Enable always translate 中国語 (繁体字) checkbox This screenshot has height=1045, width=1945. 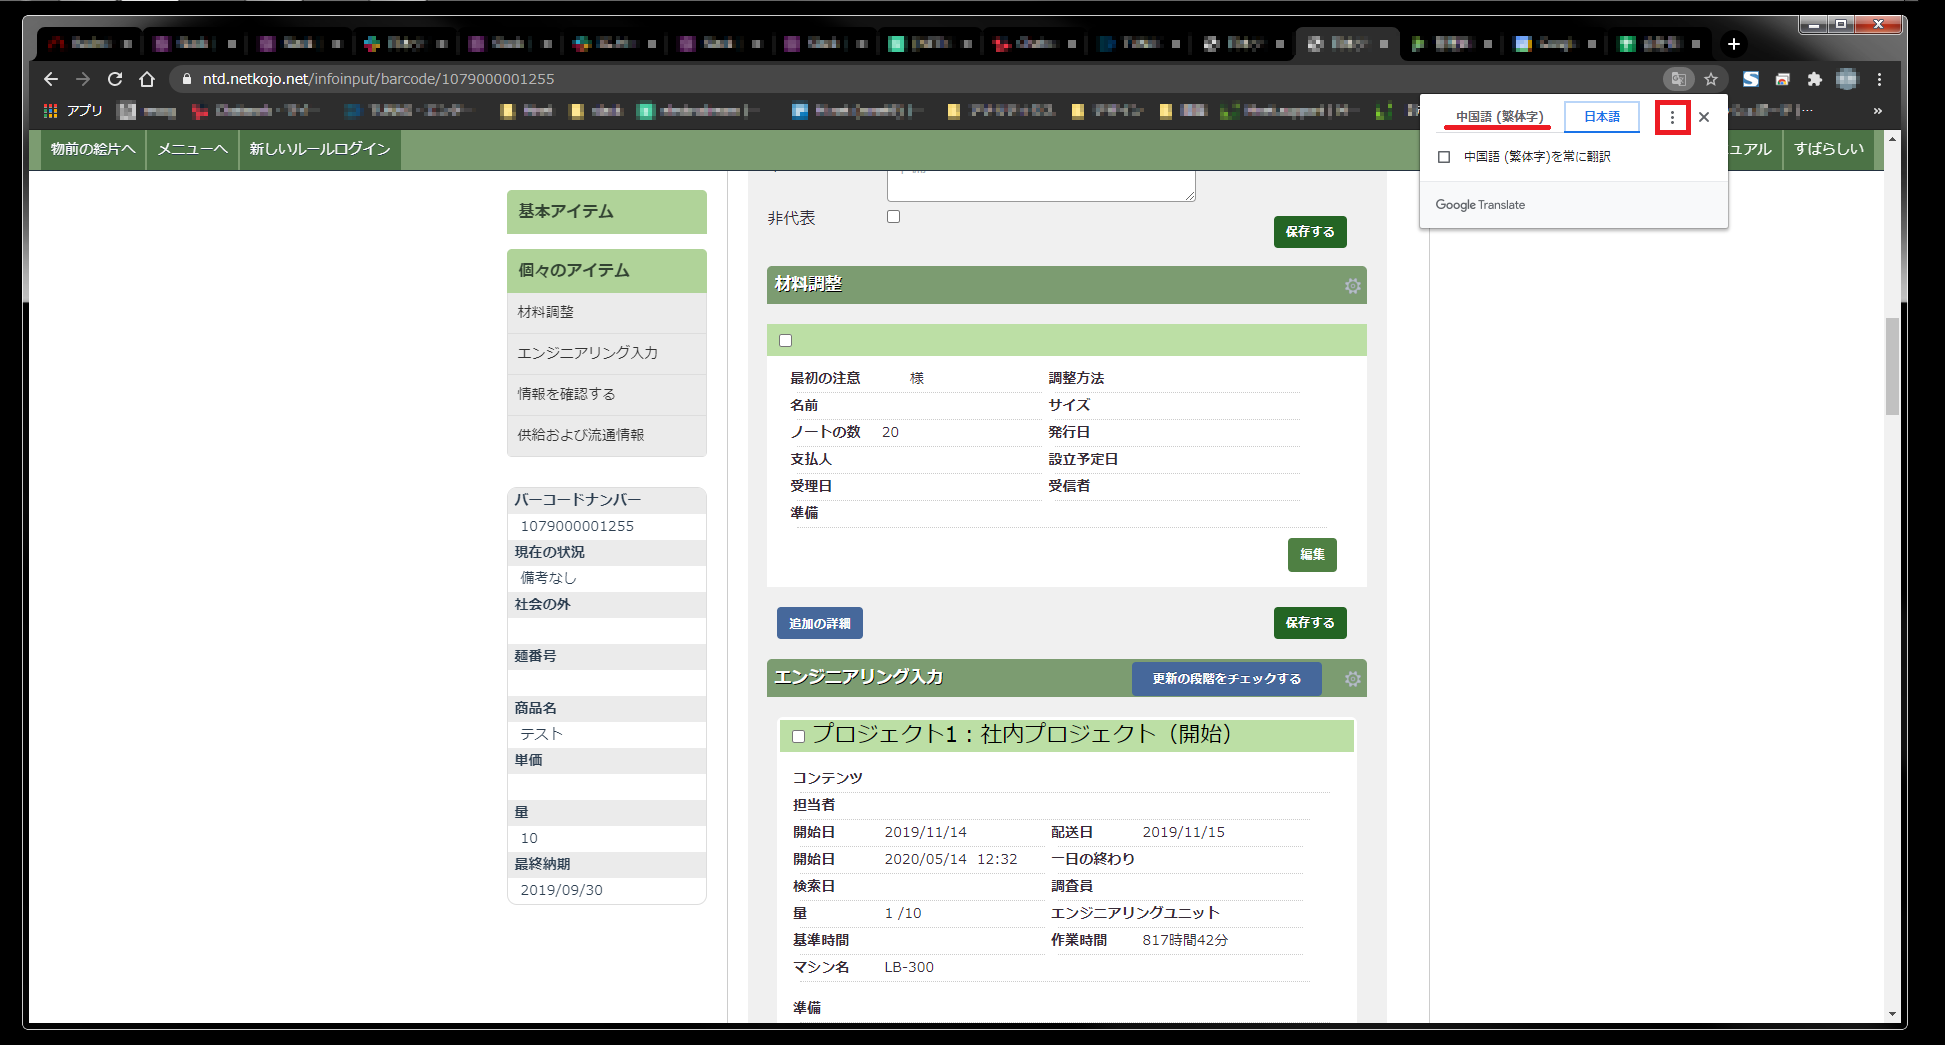click(1444, 157)
